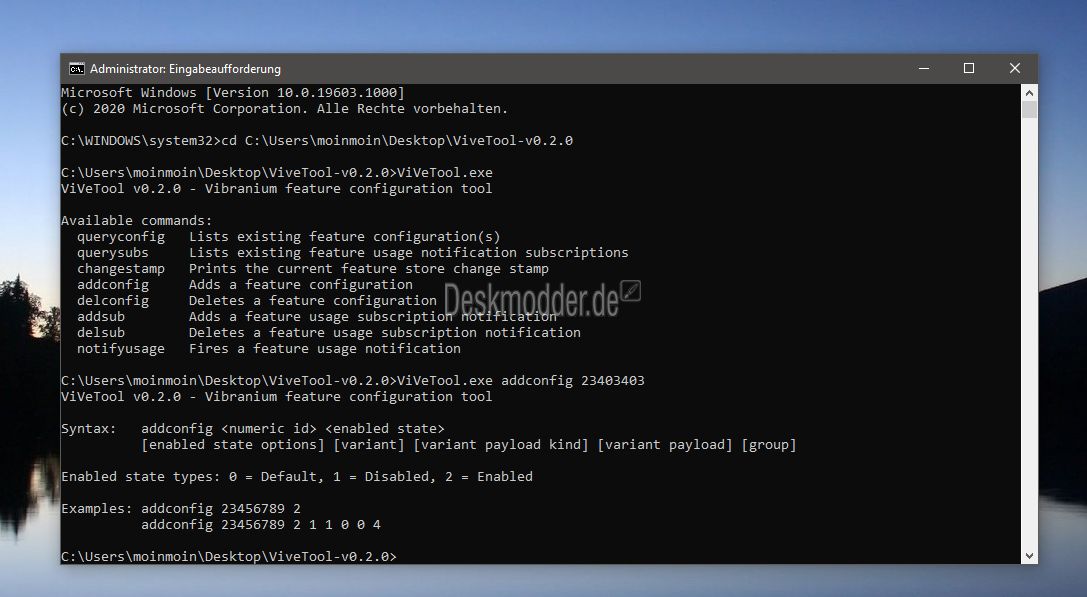Click 'Prints the current feature store change stamp'

pos(369,269)
